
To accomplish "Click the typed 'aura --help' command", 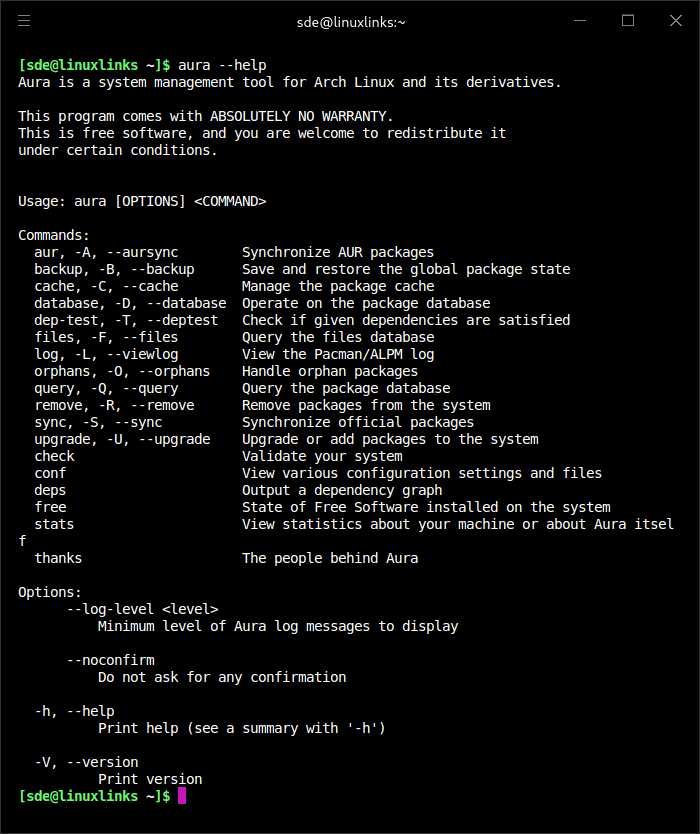I will [222, 65].
